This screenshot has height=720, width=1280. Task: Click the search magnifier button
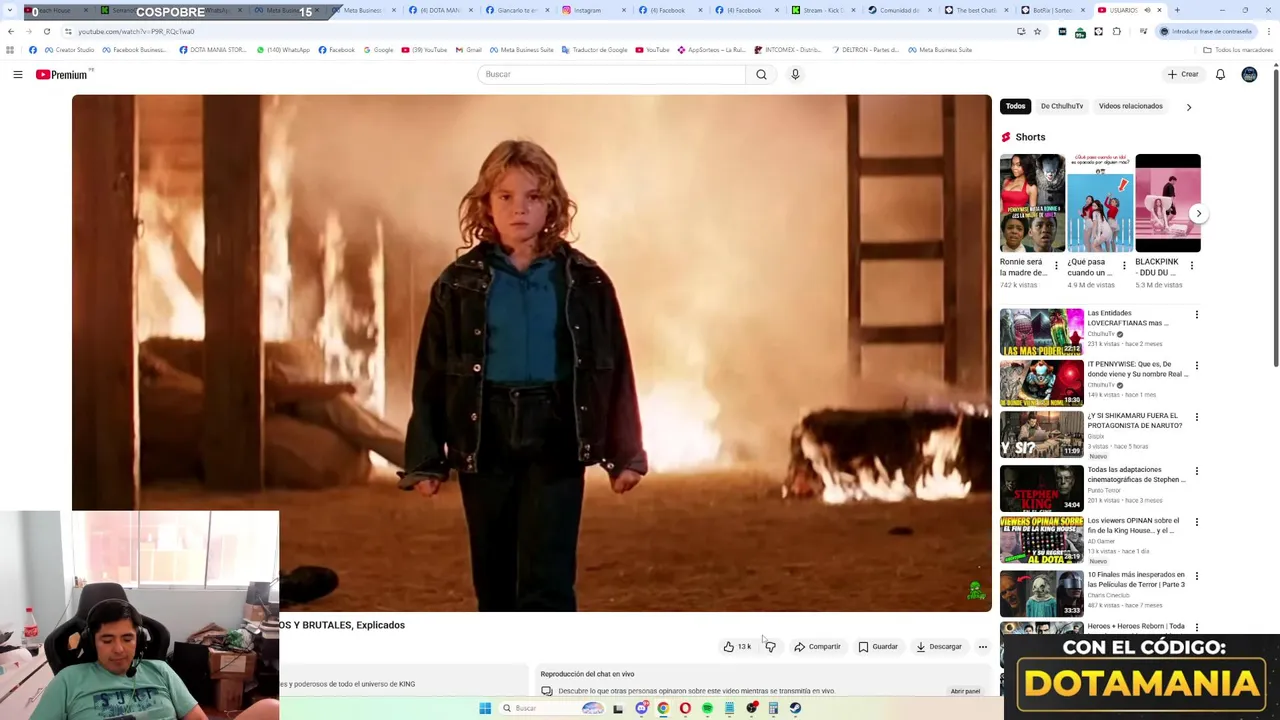761,74
